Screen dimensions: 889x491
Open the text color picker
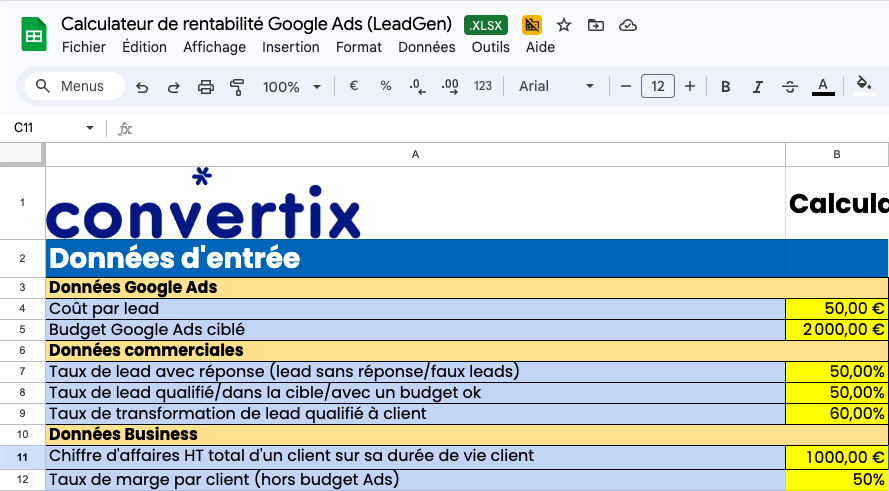pyautogui.click(x=823, y=87)
